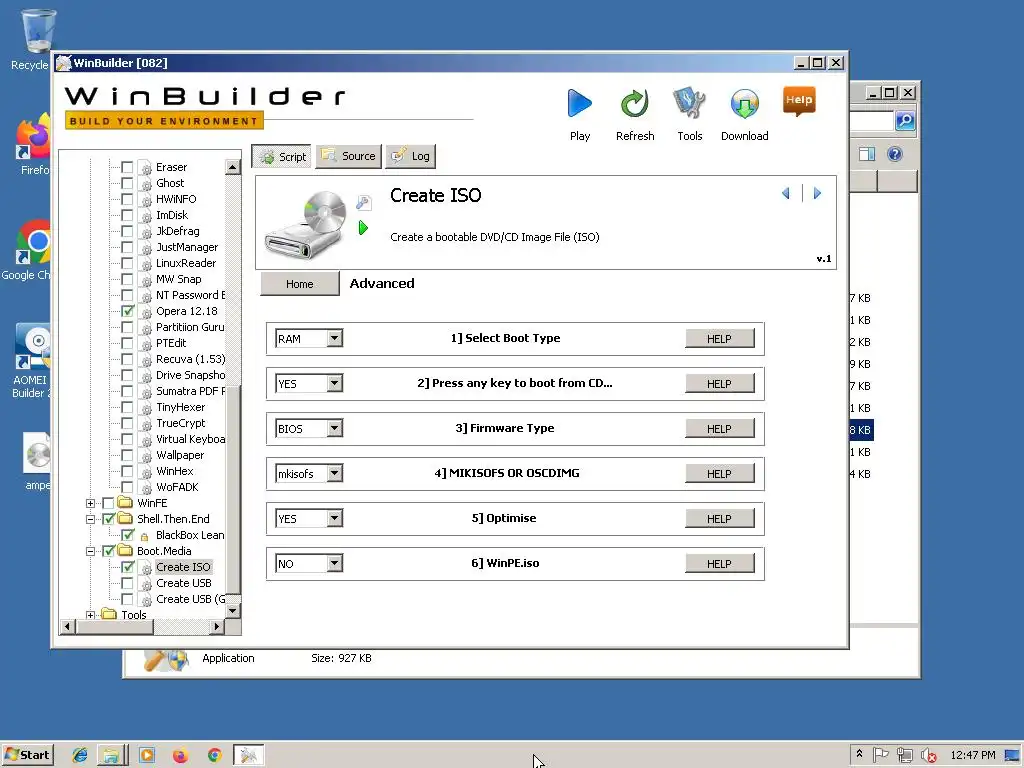Collapse the Shell.Then.End folder
Screen dimensions: 1024x768
point(90,519)
